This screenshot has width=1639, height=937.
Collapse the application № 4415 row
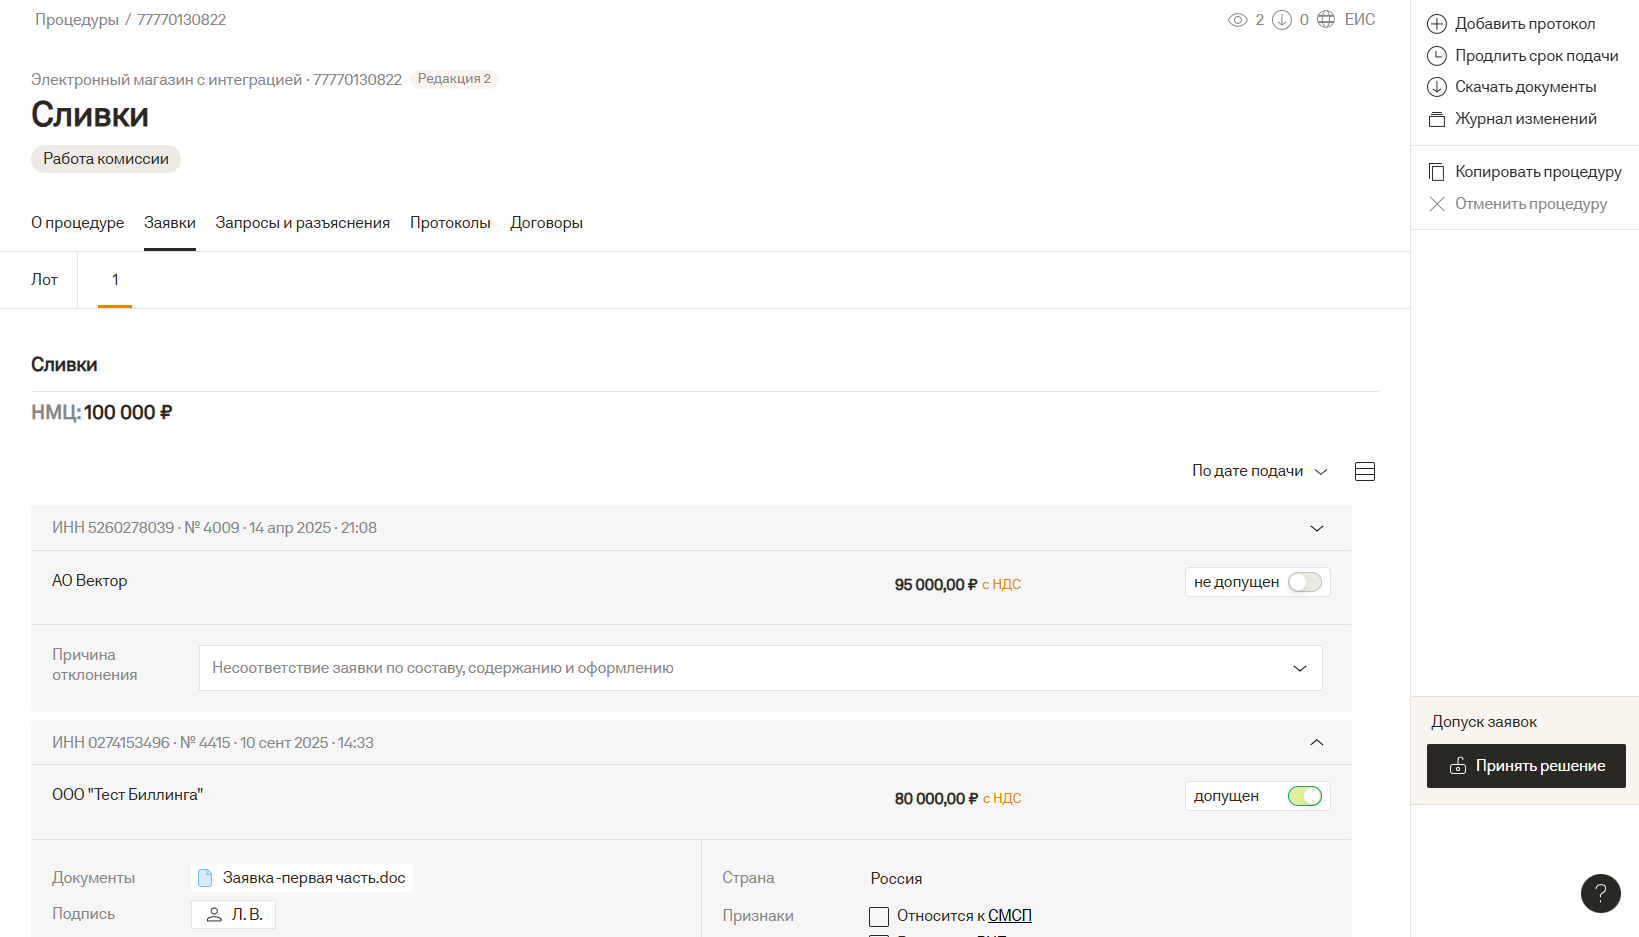coord(1317,742)
